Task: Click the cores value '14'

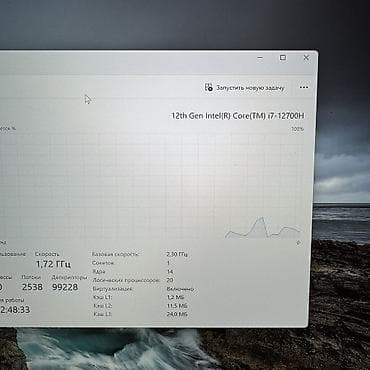Action: (x=170, y=272)
